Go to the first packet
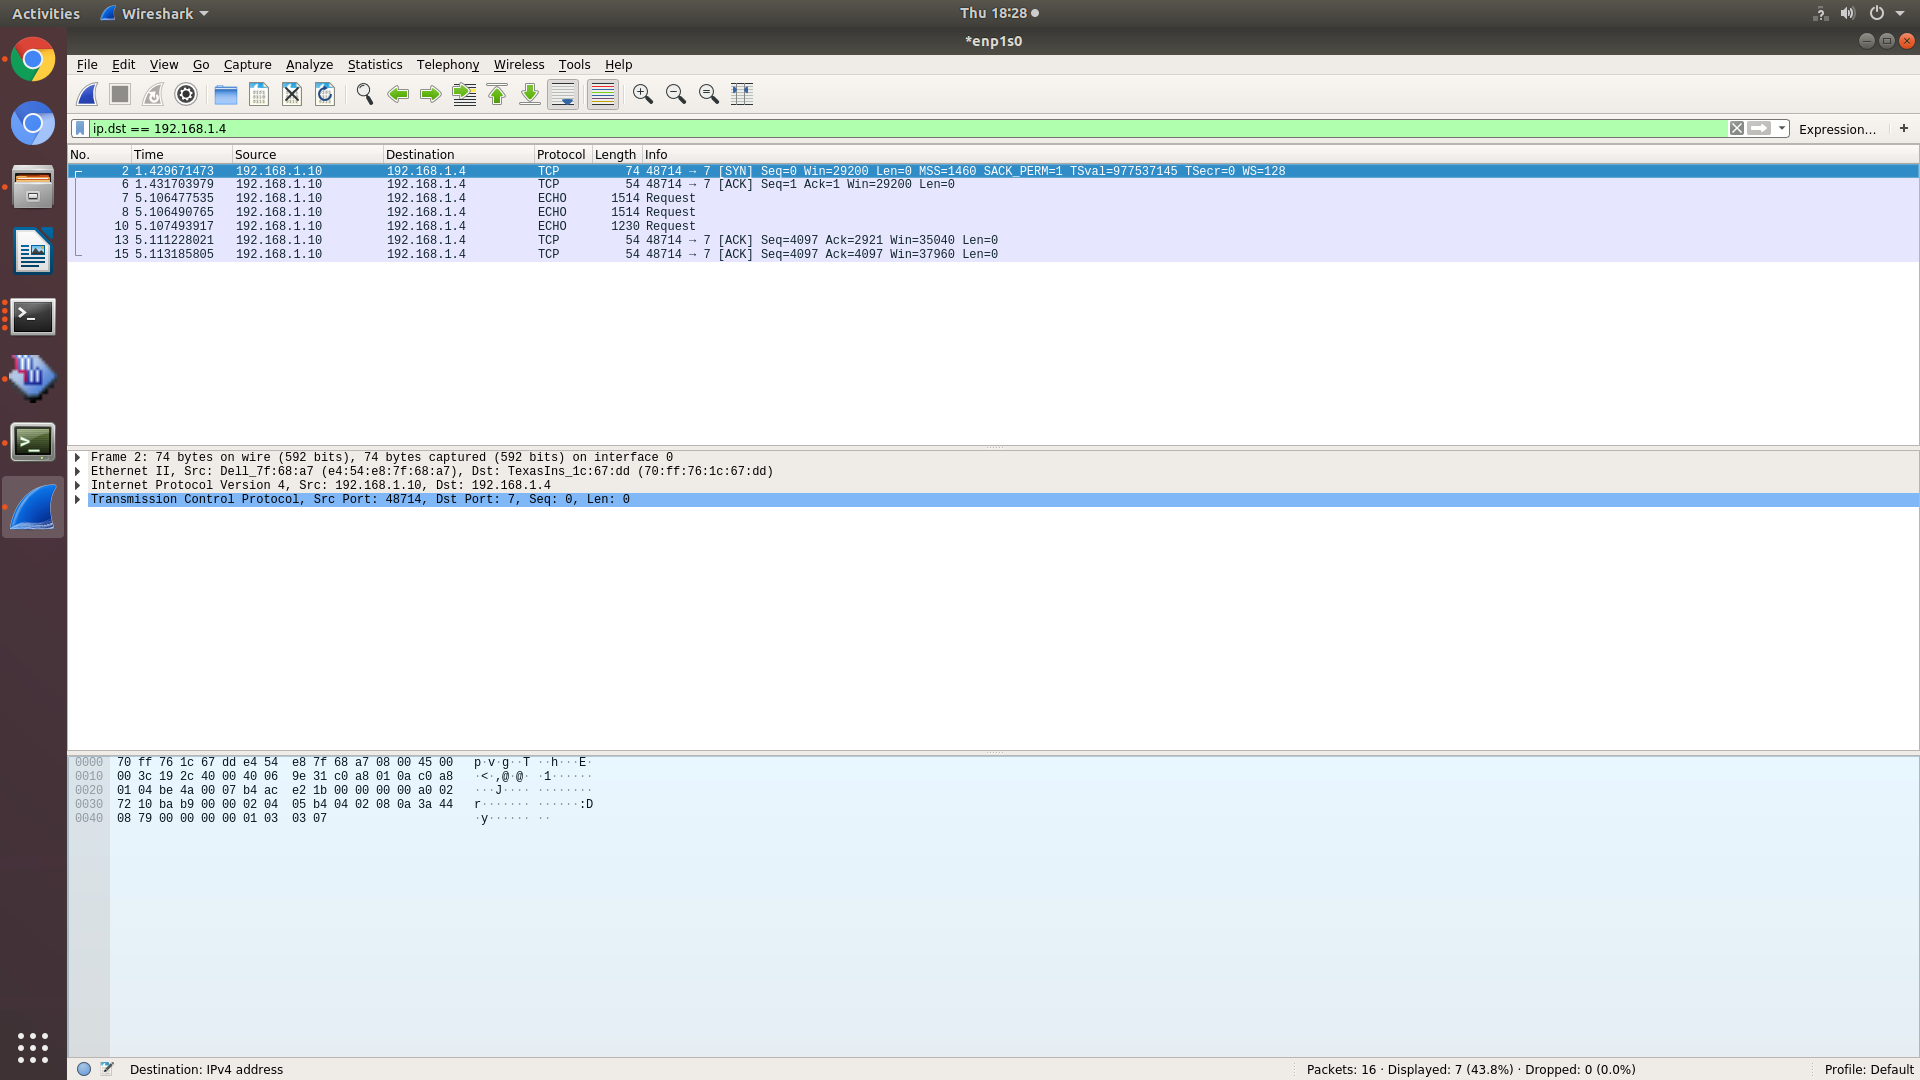This screenshot has width=1920, height=1080. coord(497,94)
